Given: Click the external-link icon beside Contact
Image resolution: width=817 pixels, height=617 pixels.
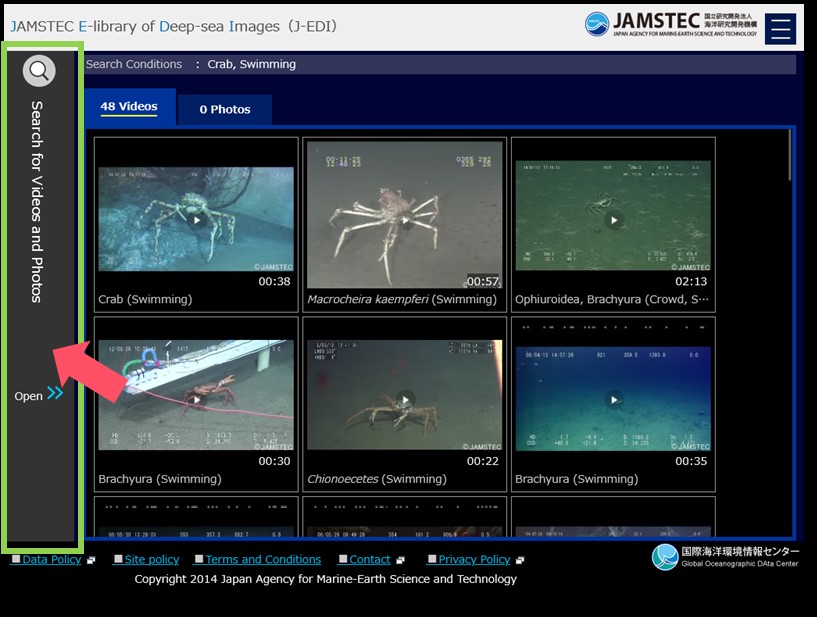Looking at the screenshot, I should pos(400,560).
